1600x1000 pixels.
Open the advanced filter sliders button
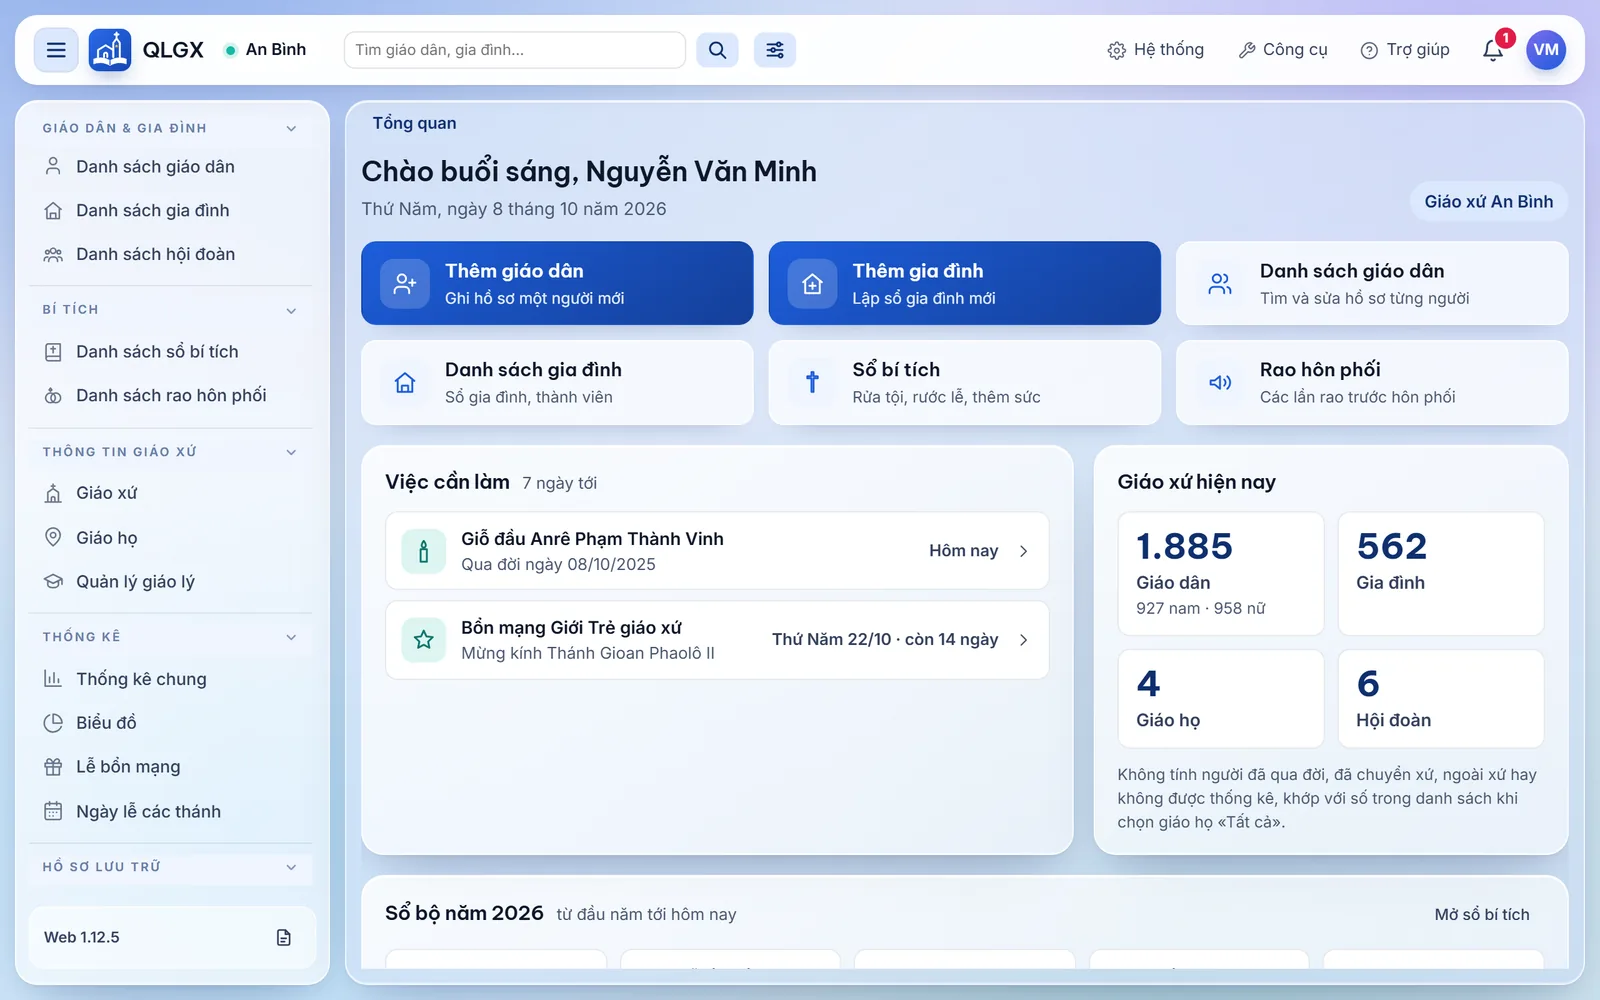(775, 50)
